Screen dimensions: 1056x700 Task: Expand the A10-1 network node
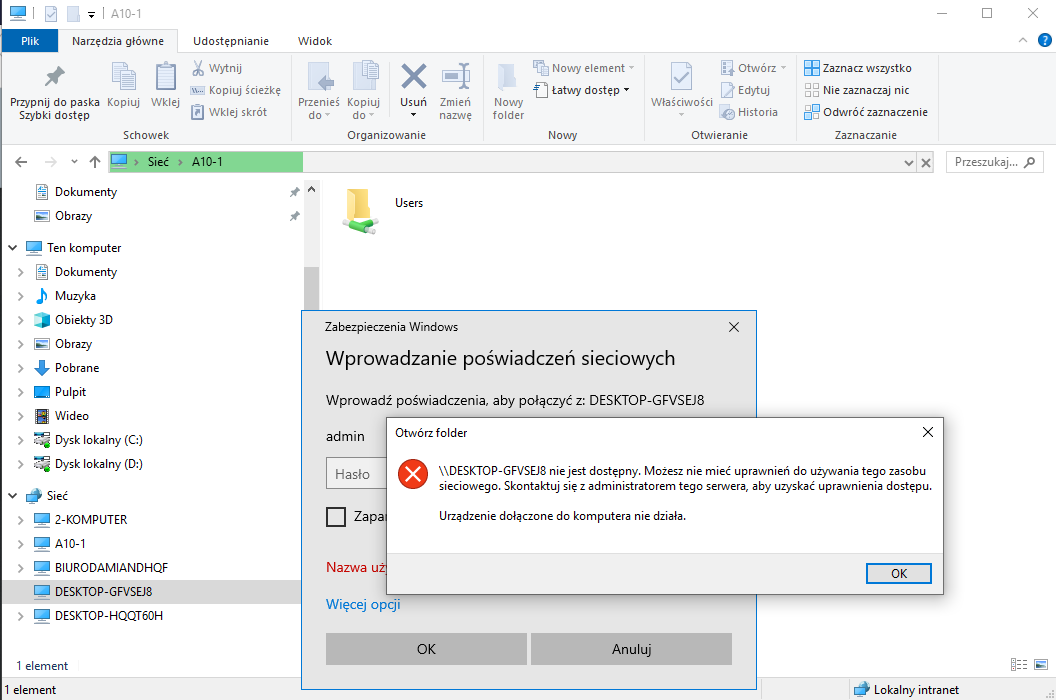(21, 544)
